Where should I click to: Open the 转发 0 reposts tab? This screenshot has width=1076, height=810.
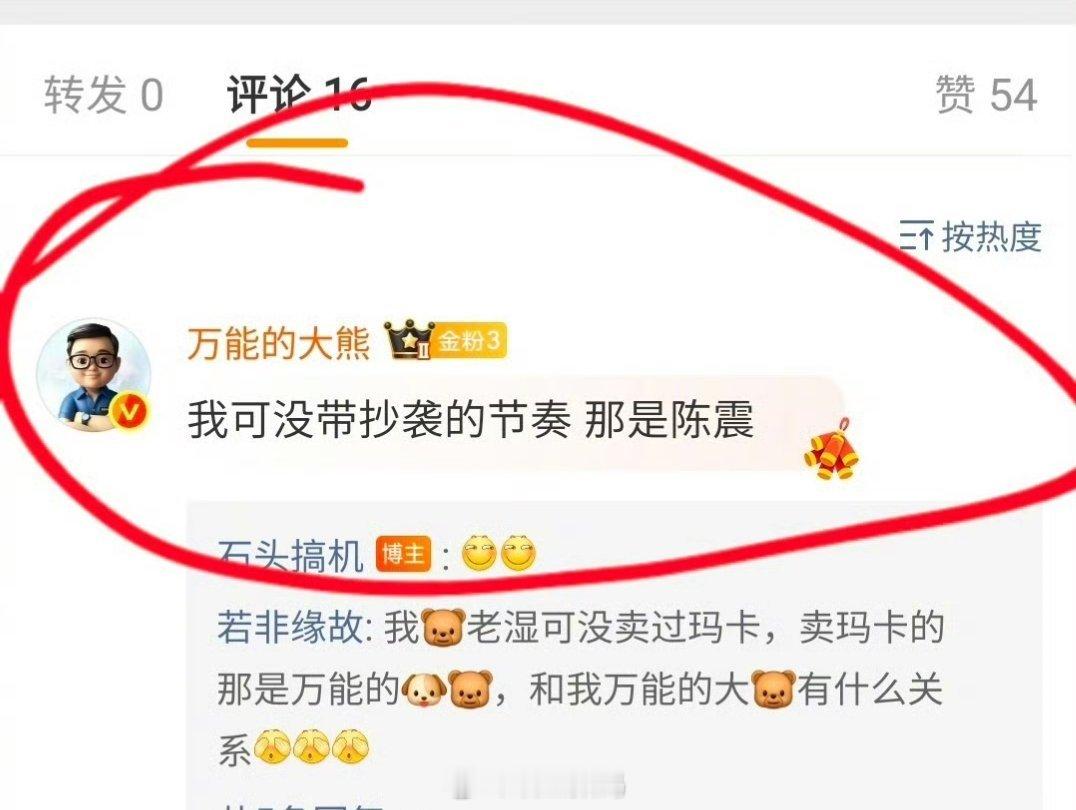coord(104,94)
